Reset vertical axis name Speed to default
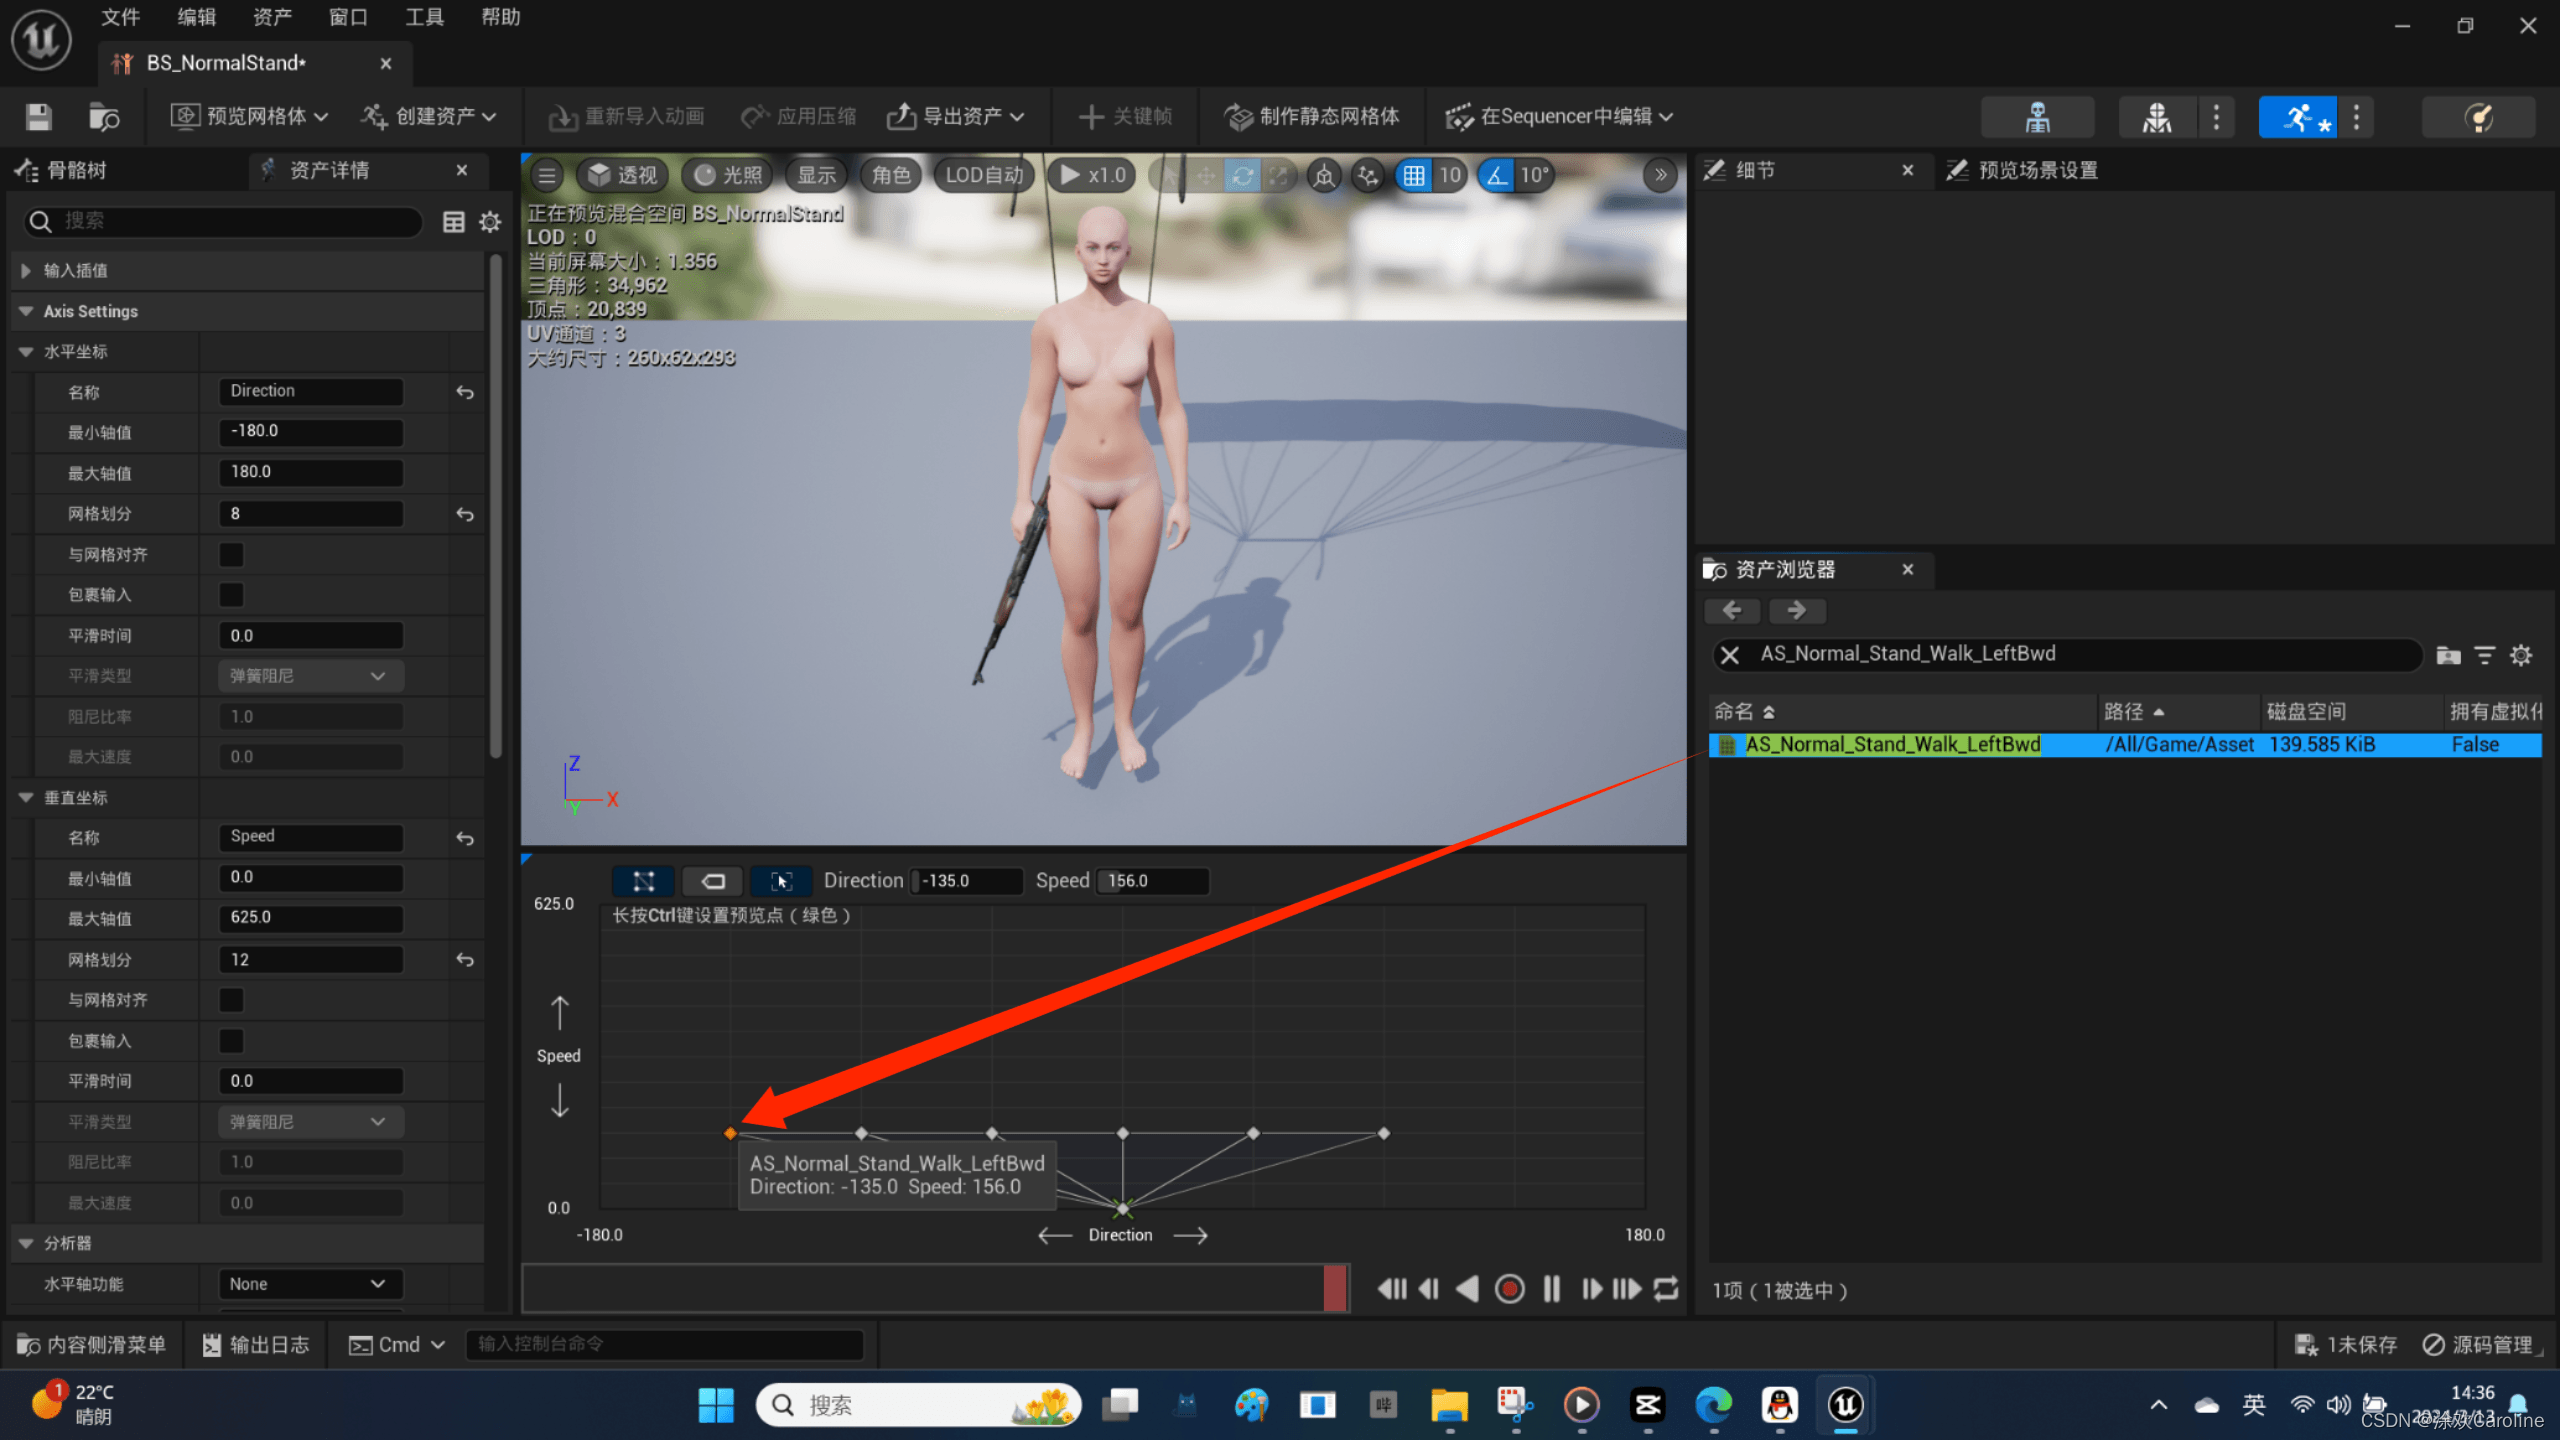The image size is (2560, 1440). (465, 838)
